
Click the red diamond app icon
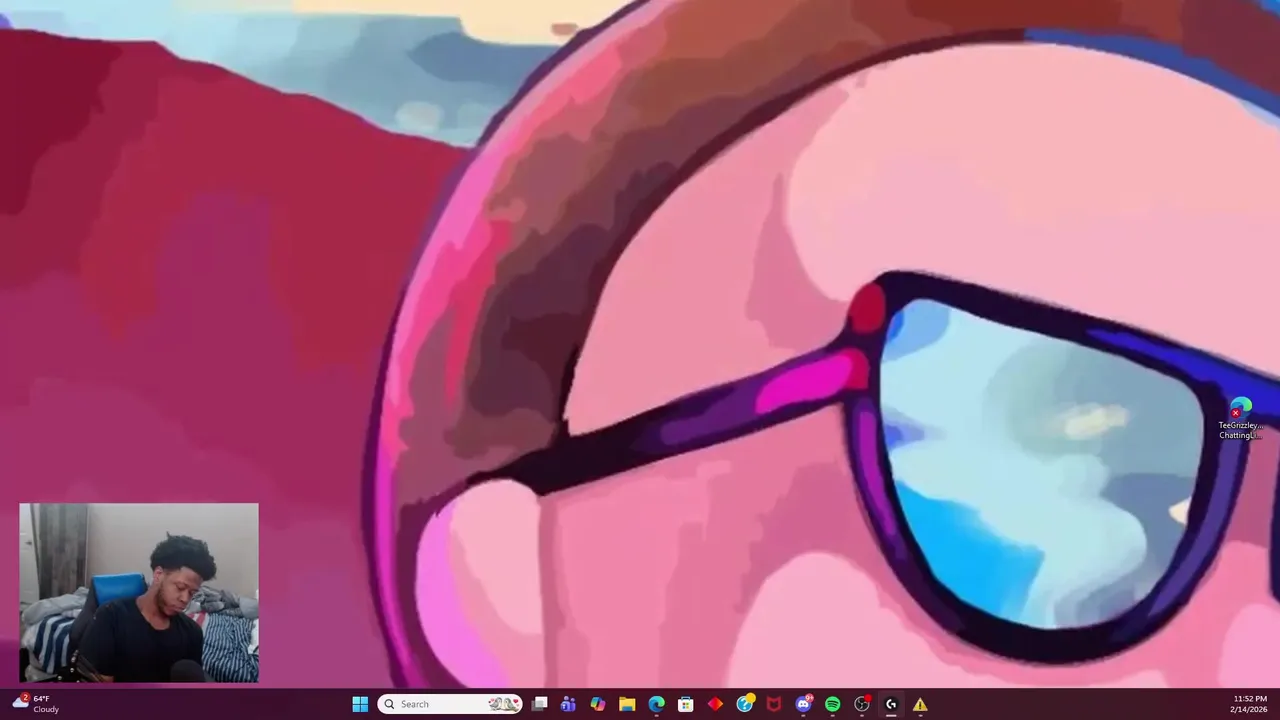click(x=715, y=704)
